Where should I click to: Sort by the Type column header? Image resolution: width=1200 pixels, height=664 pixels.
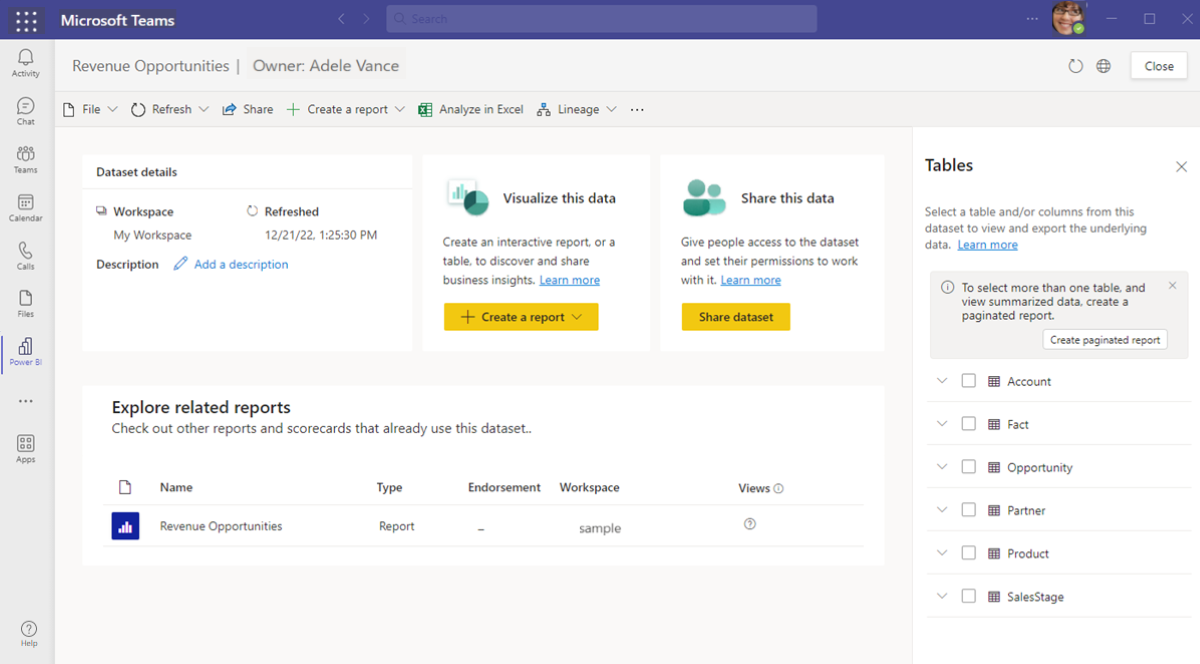click(389, 488)
